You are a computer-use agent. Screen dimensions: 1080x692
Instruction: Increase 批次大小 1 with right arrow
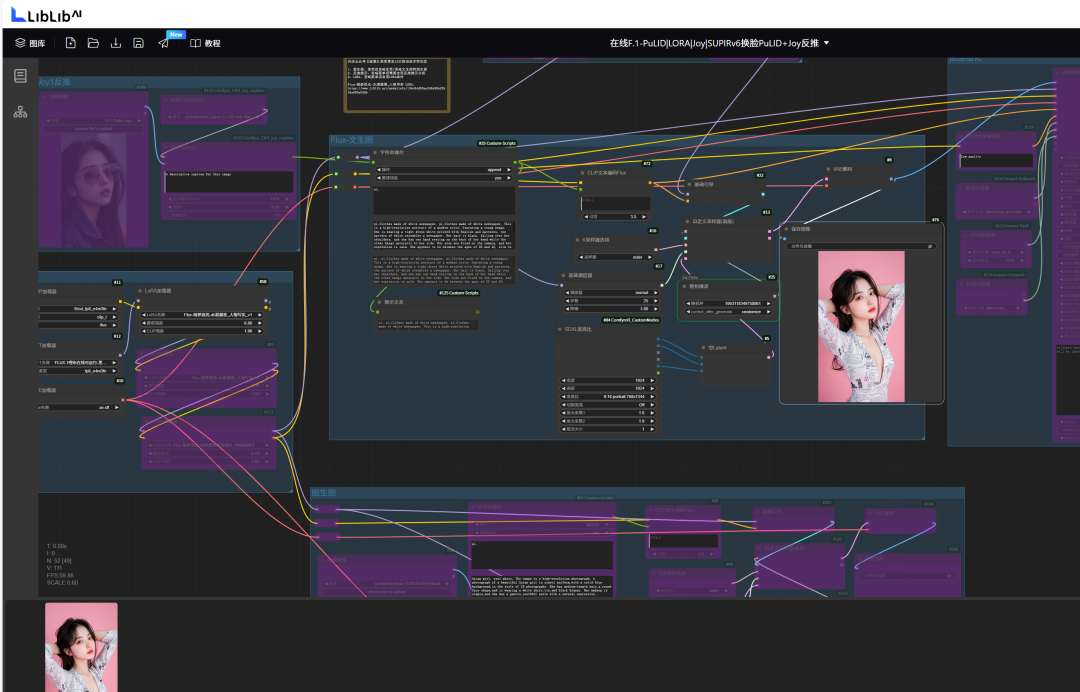[652, 429]
